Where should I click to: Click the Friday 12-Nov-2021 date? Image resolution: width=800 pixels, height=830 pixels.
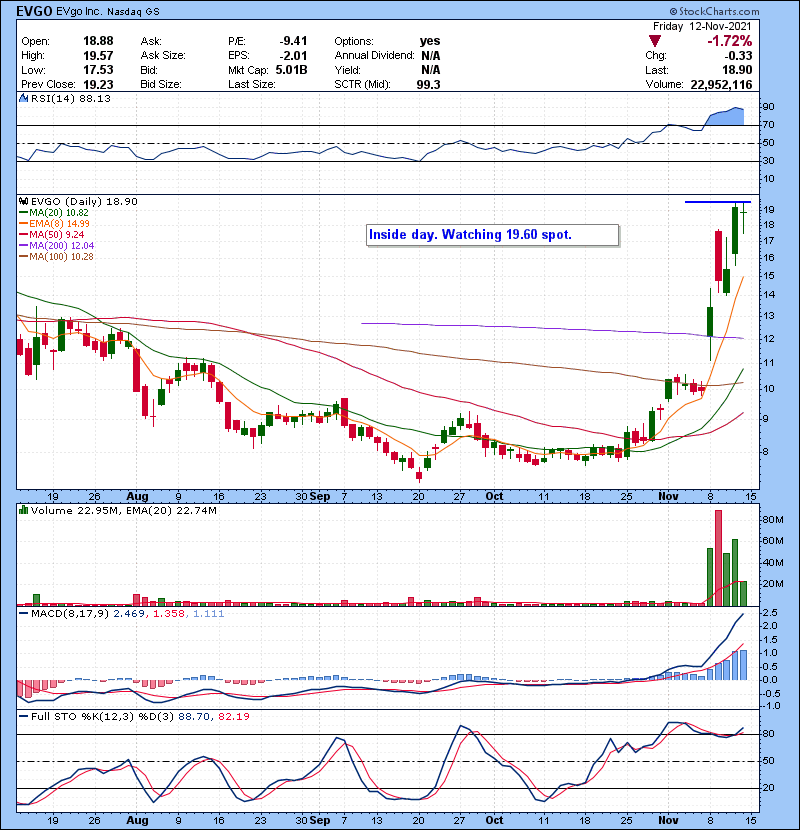tap(702, 26)
